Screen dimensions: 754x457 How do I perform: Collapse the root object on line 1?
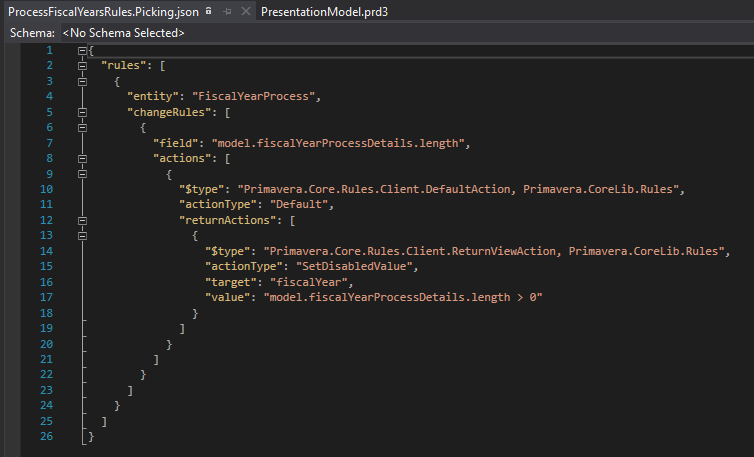pos(82,51)
